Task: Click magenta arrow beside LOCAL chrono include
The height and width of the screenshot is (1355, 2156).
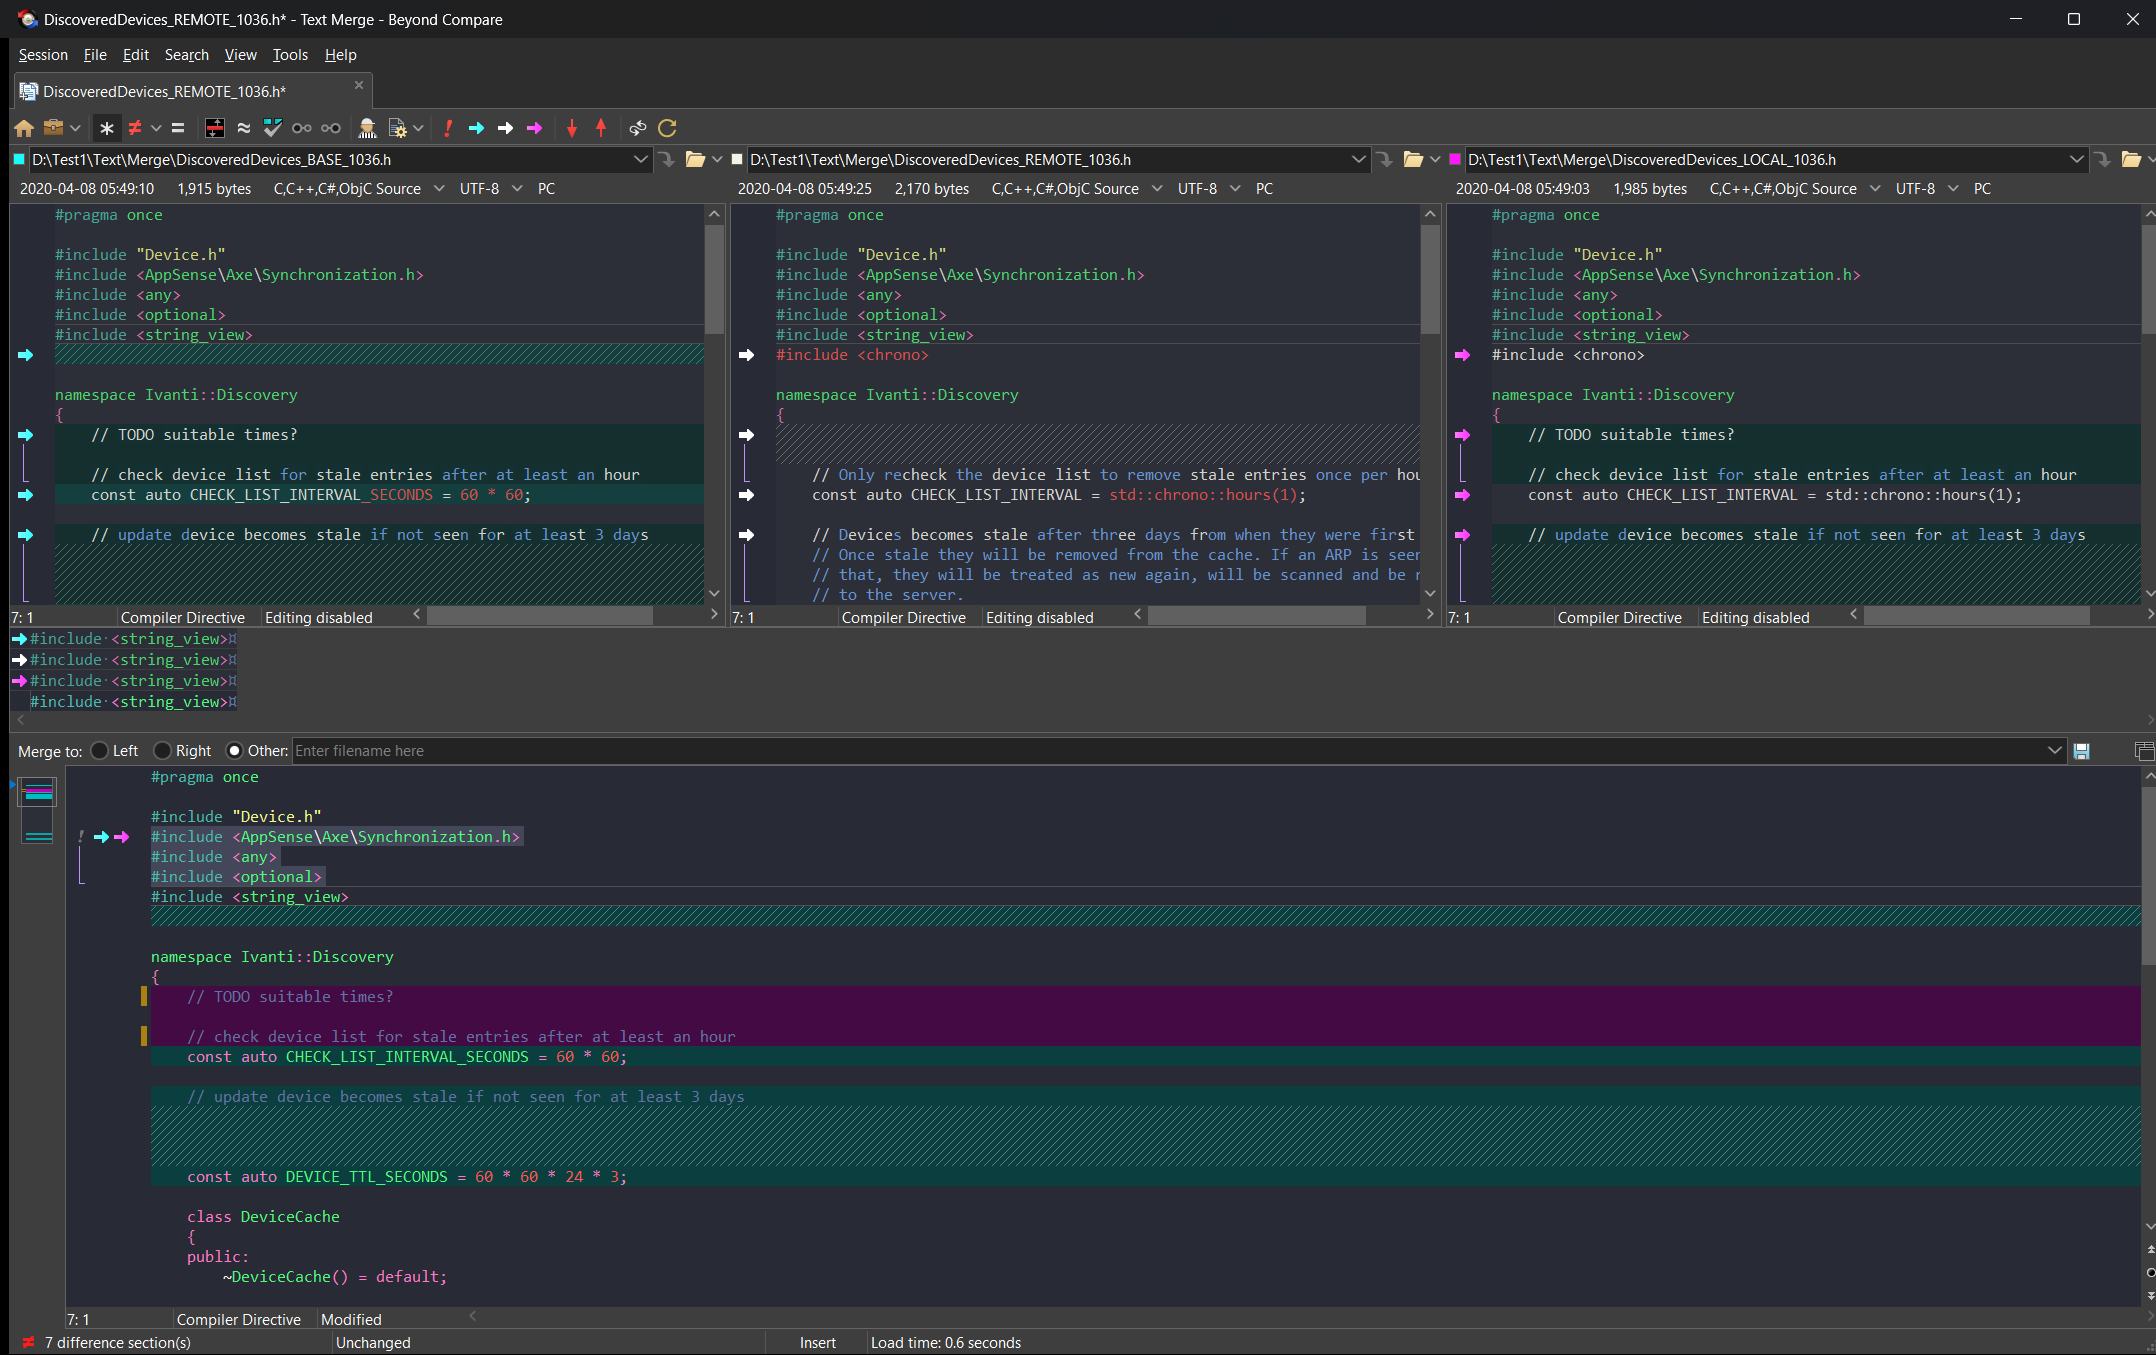Action: tap(1463, 355)
